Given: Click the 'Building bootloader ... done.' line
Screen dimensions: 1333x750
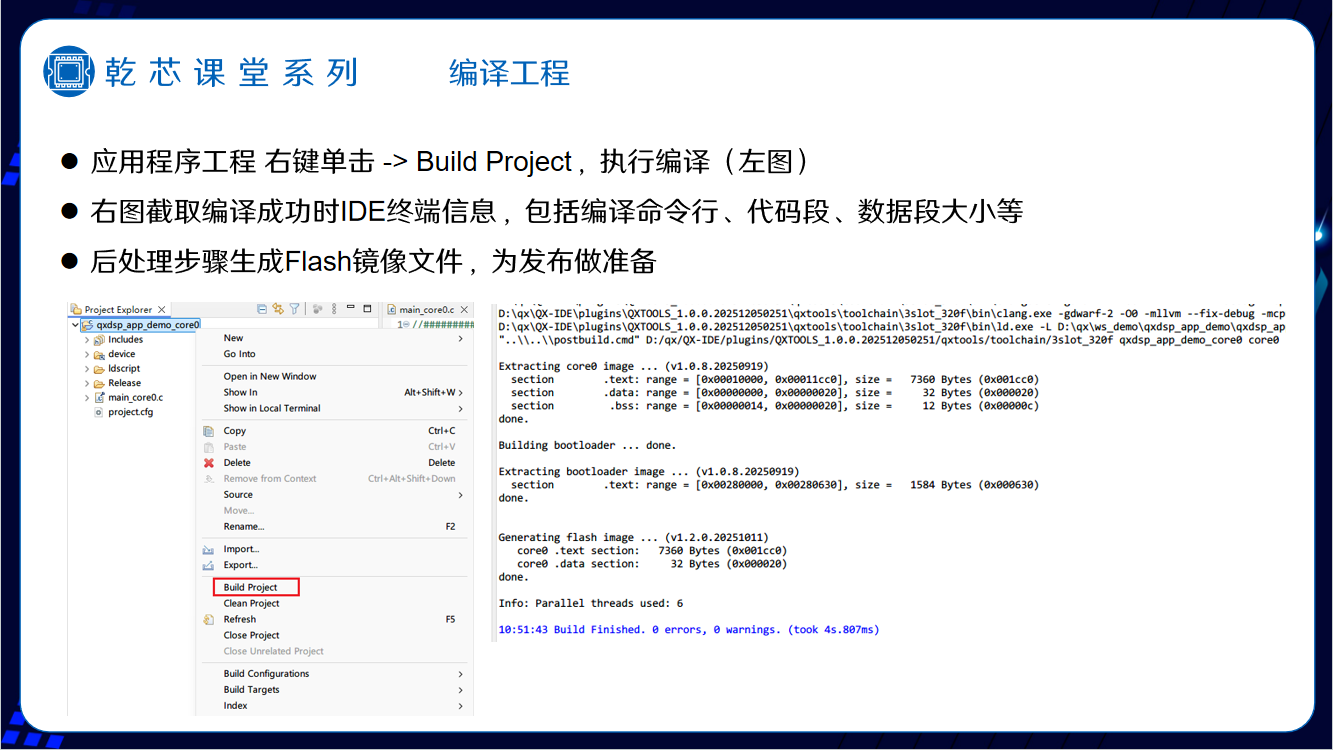Looking at the screenshot, I should pyautogui.click(x=587, y=445).
